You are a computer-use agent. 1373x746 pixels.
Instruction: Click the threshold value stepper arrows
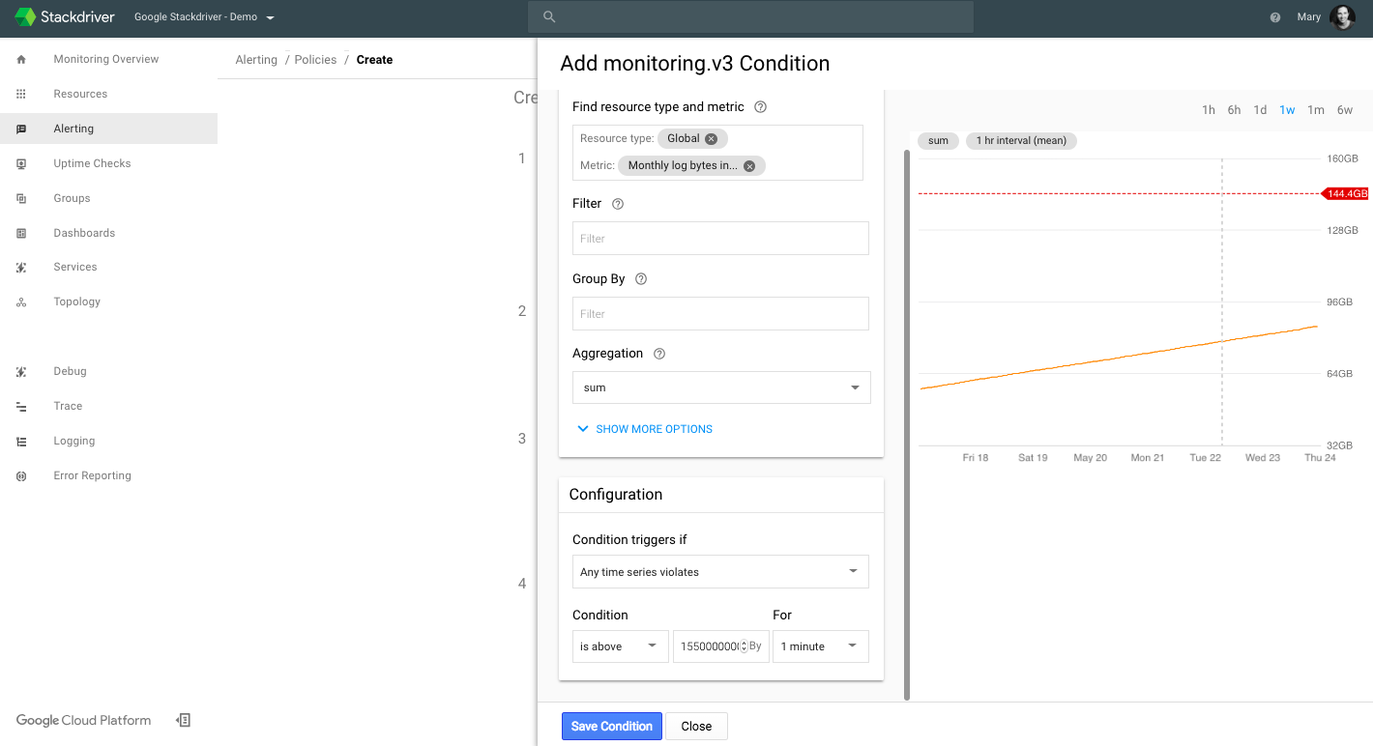pyautogui.click(x=743, y=646)
